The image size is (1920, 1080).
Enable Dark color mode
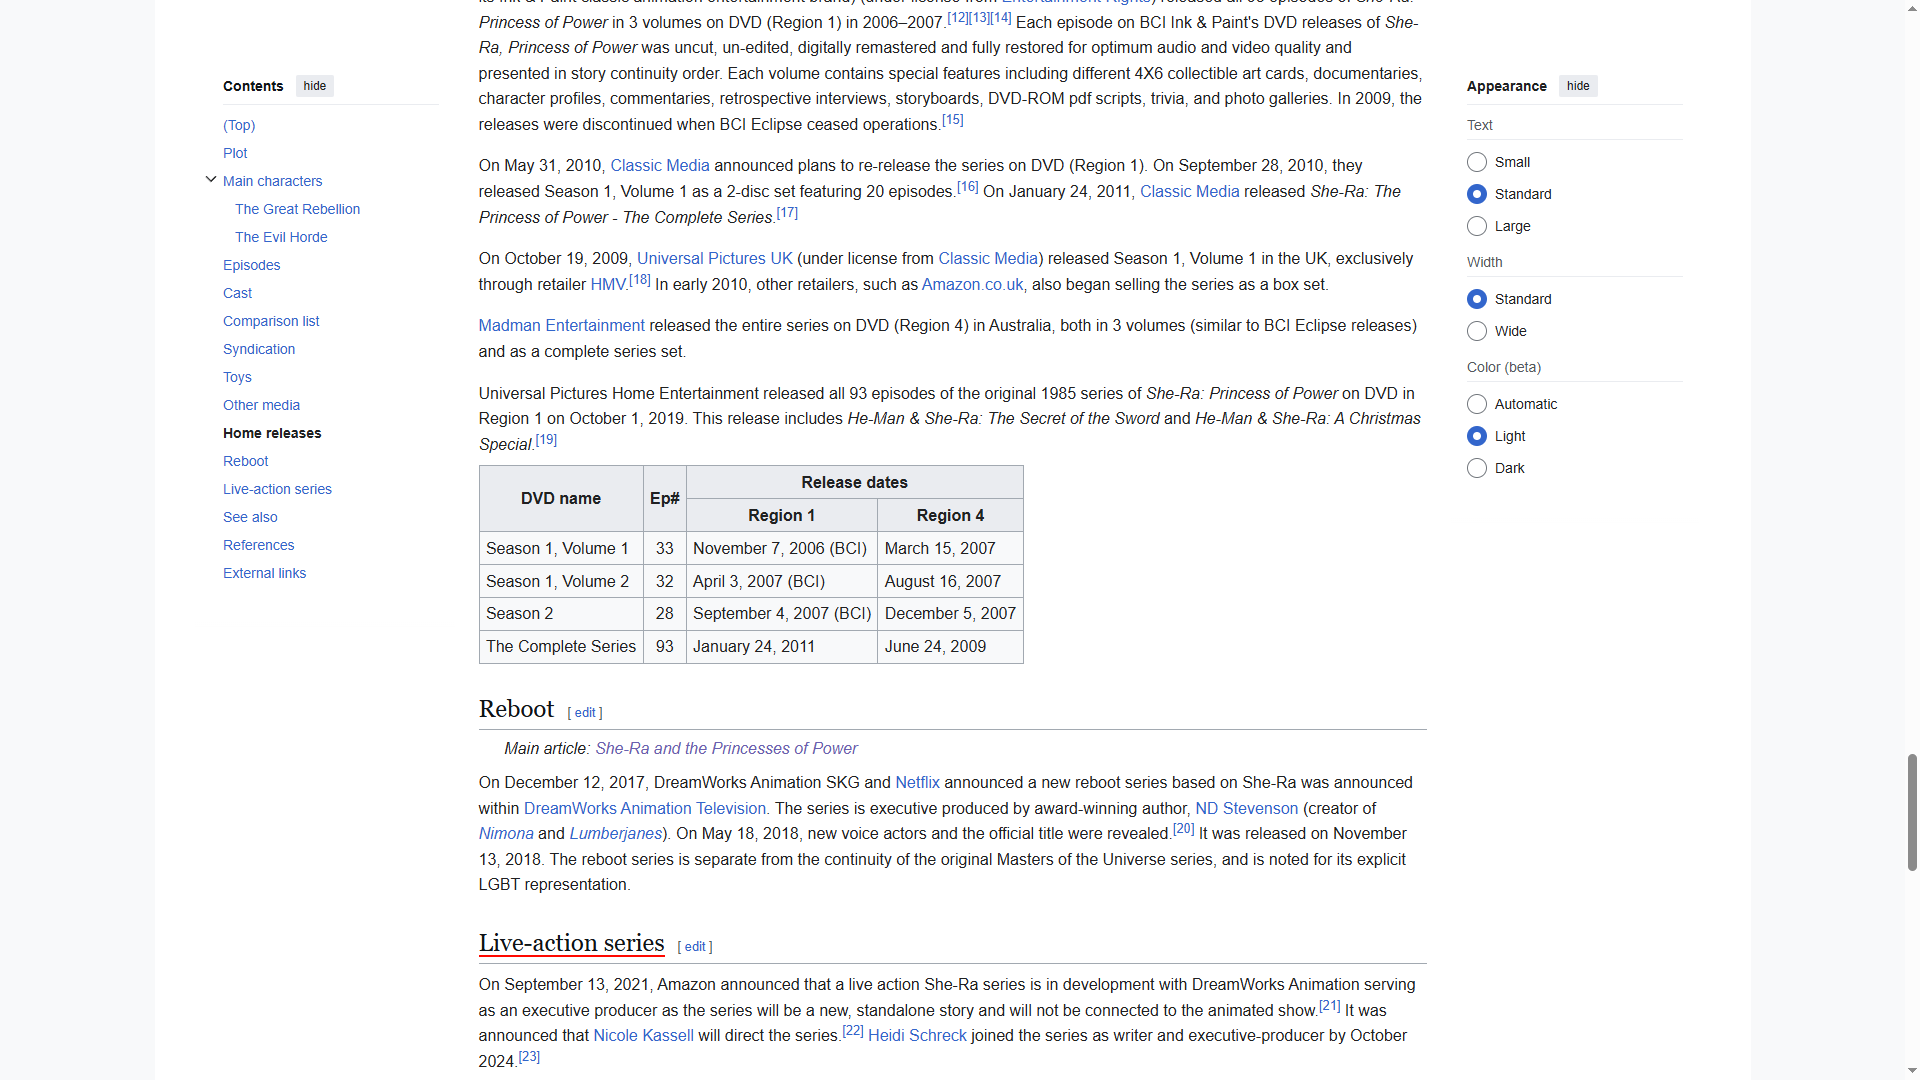tap(1477, 468)
